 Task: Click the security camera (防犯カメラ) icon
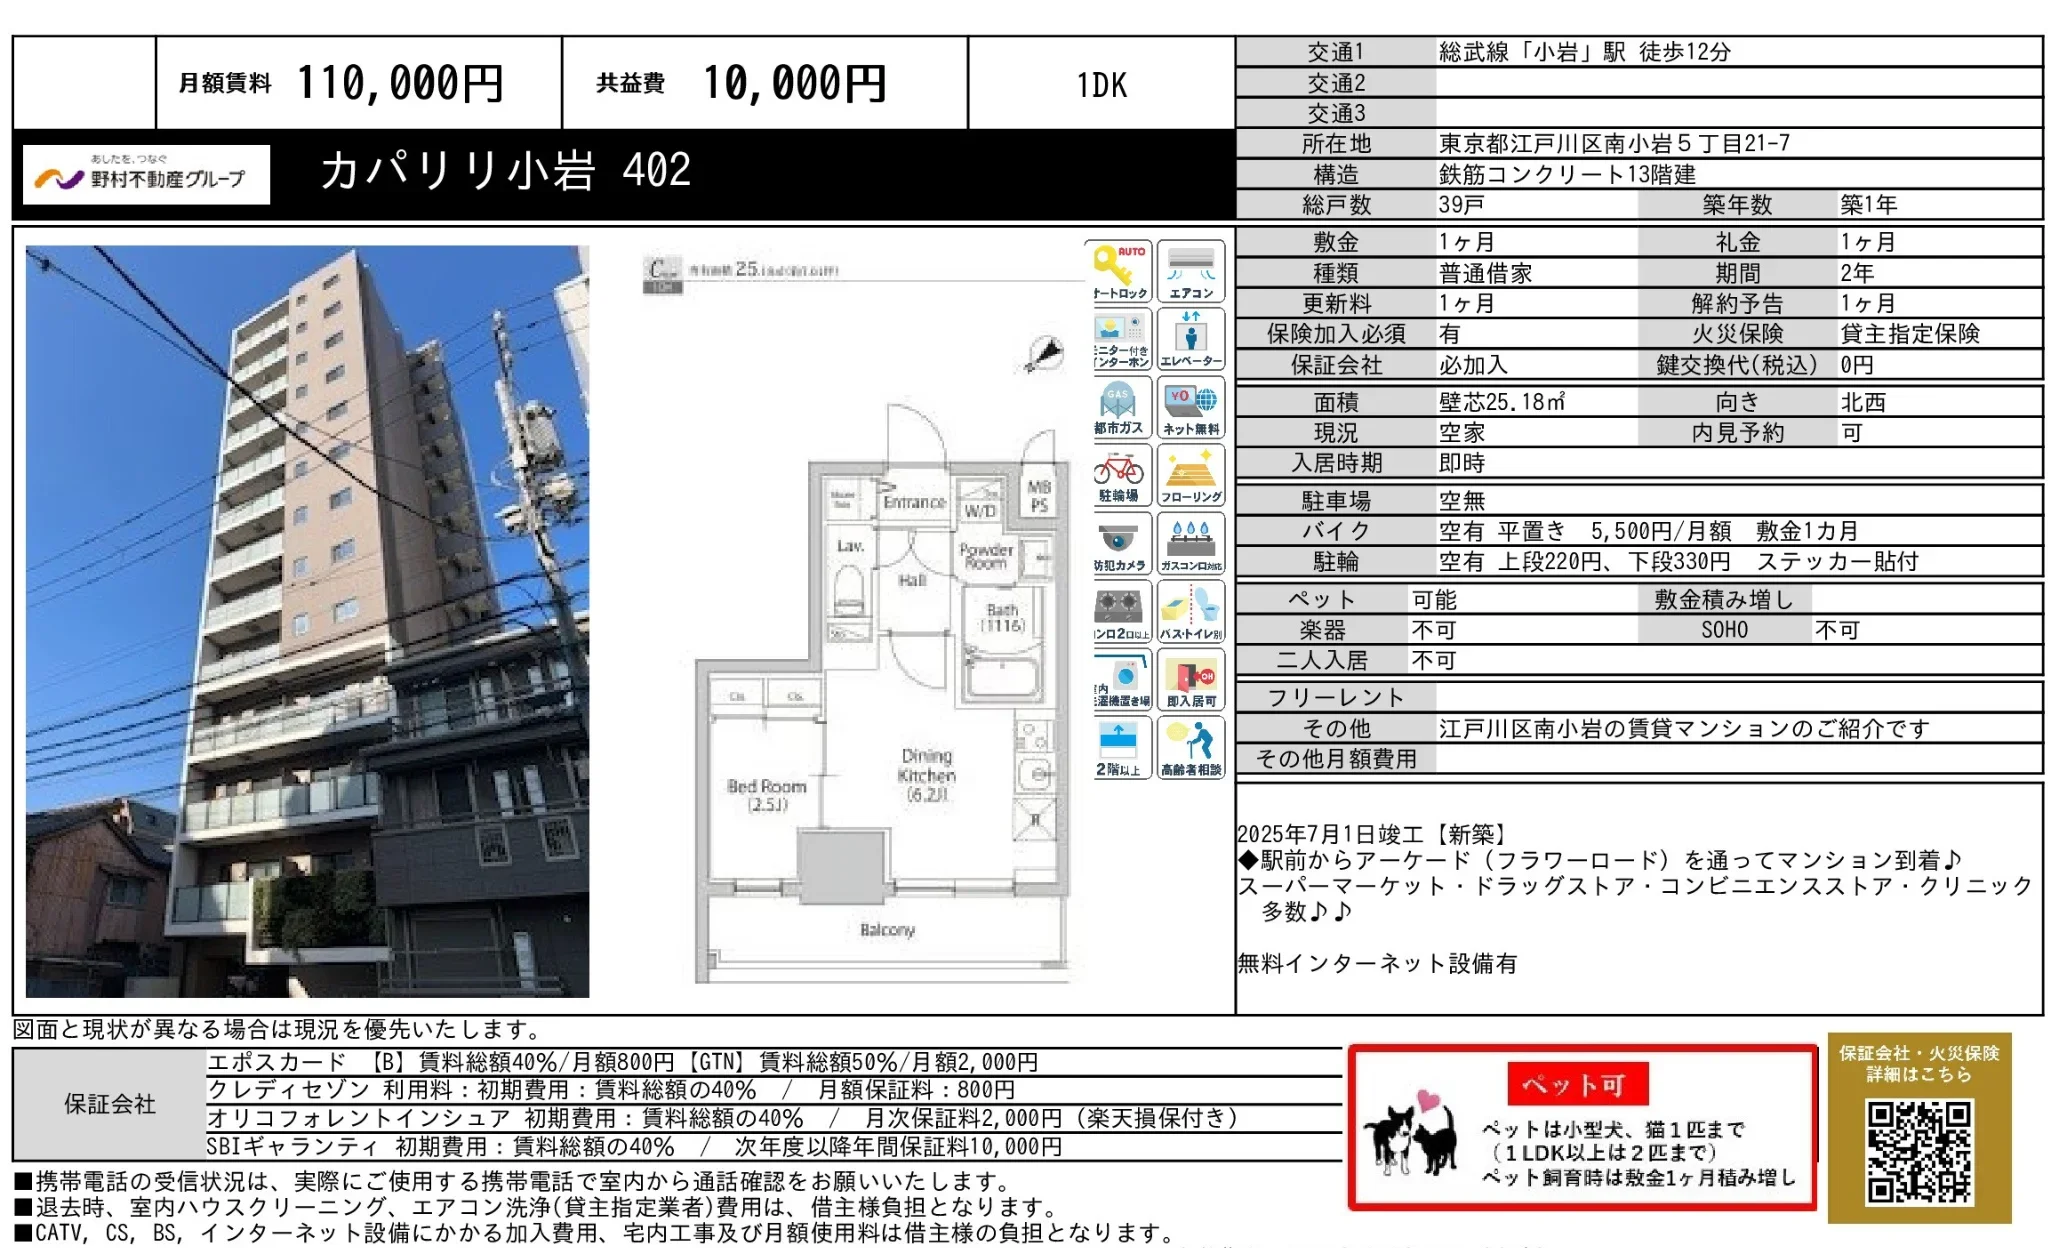click(x=1118, y=543)
